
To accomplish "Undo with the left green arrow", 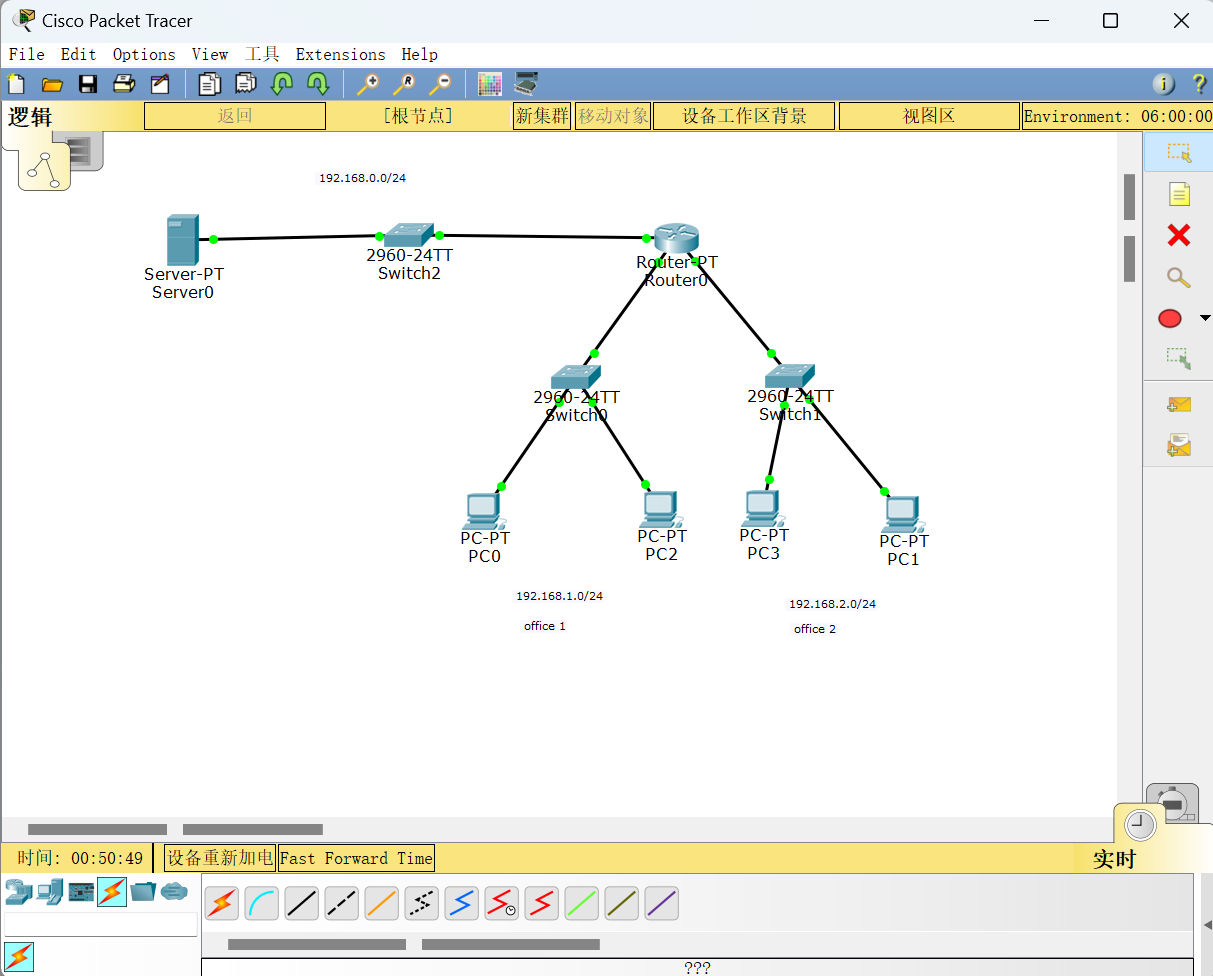I will point(282,84).
